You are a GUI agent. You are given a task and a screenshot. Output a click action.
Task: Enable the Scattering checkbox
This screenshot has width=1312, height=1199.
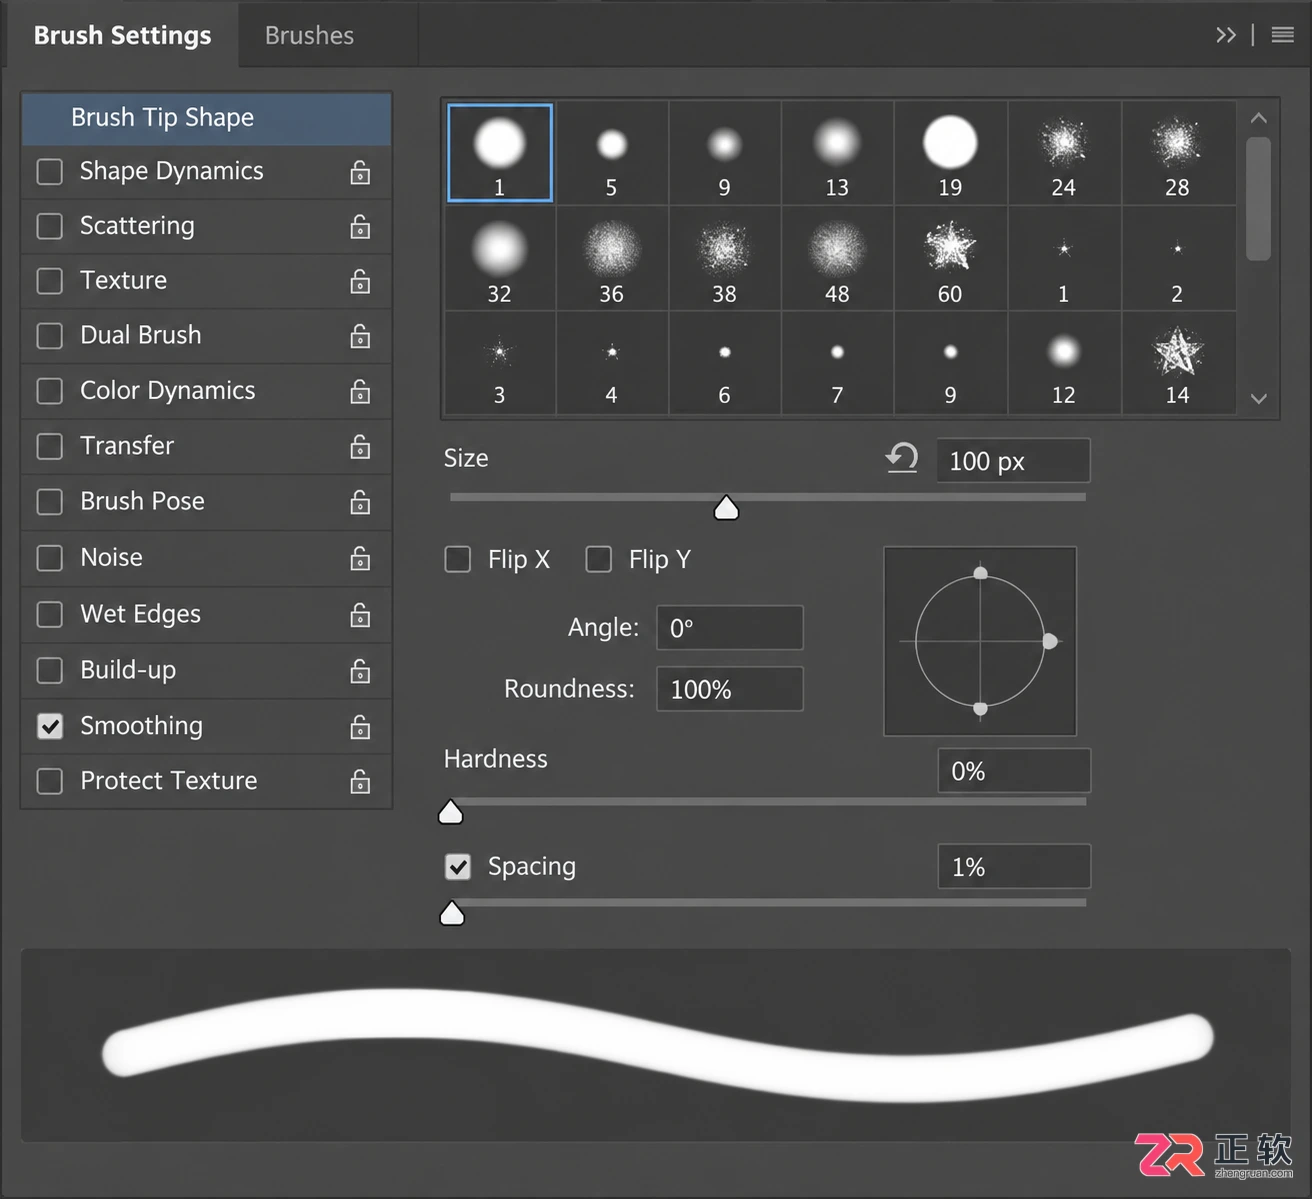50,226
